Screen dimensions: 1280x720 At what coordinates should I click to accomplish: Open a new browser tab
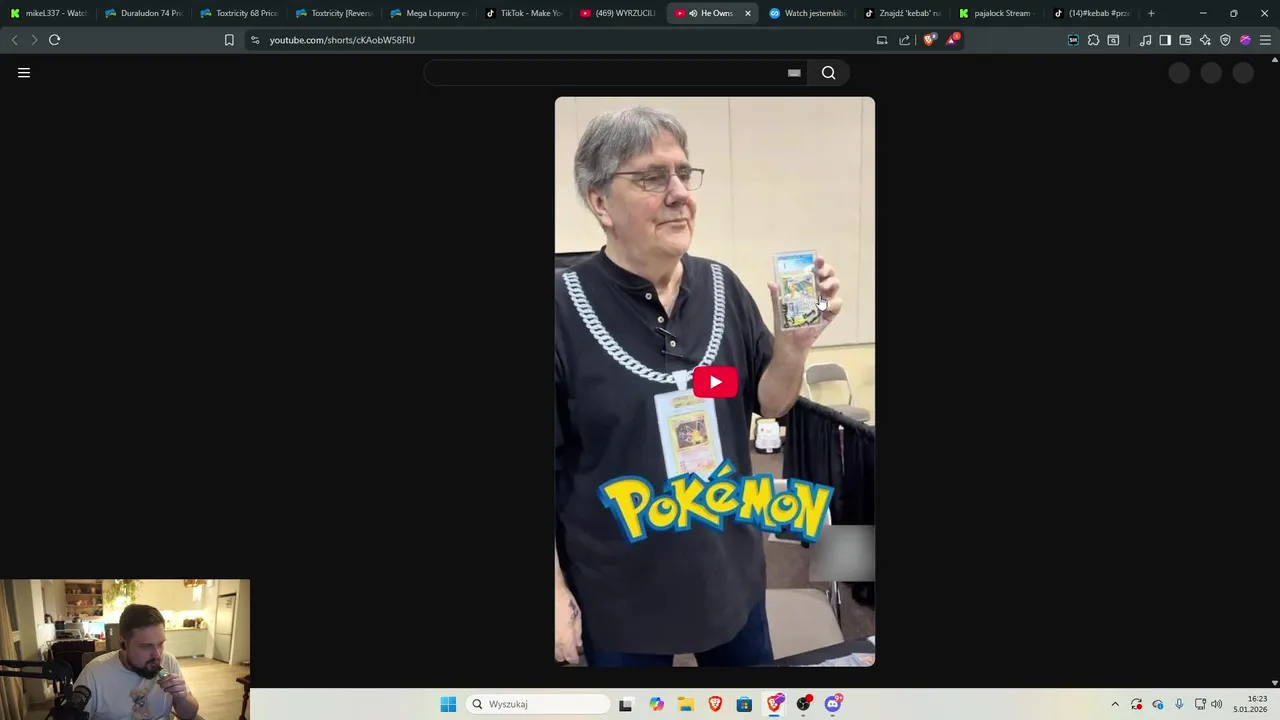pos(1151,13)
